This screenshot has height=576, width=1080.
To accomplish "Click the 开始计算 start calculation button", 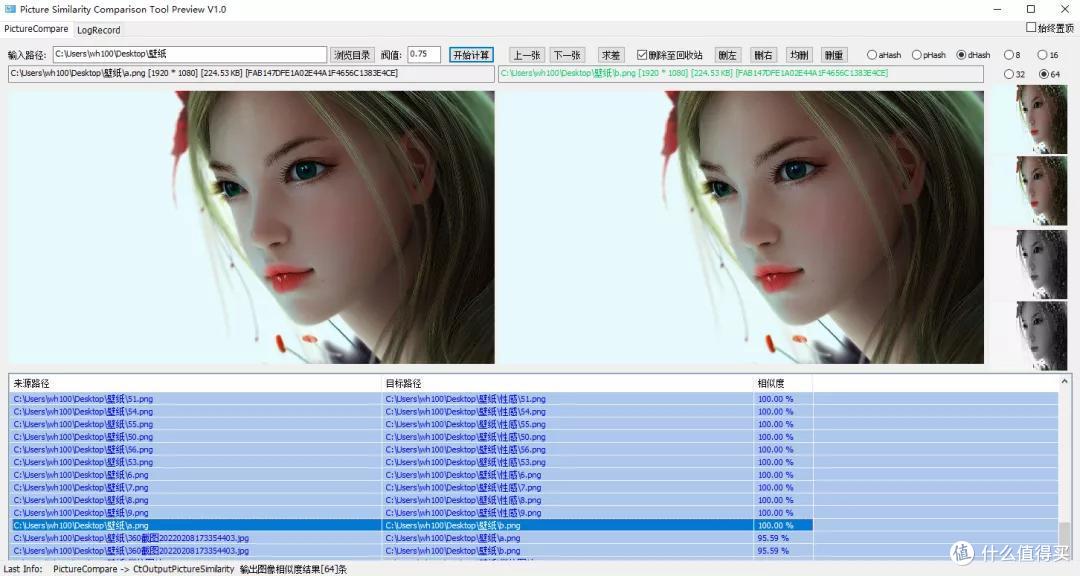I will pos(471,54).
